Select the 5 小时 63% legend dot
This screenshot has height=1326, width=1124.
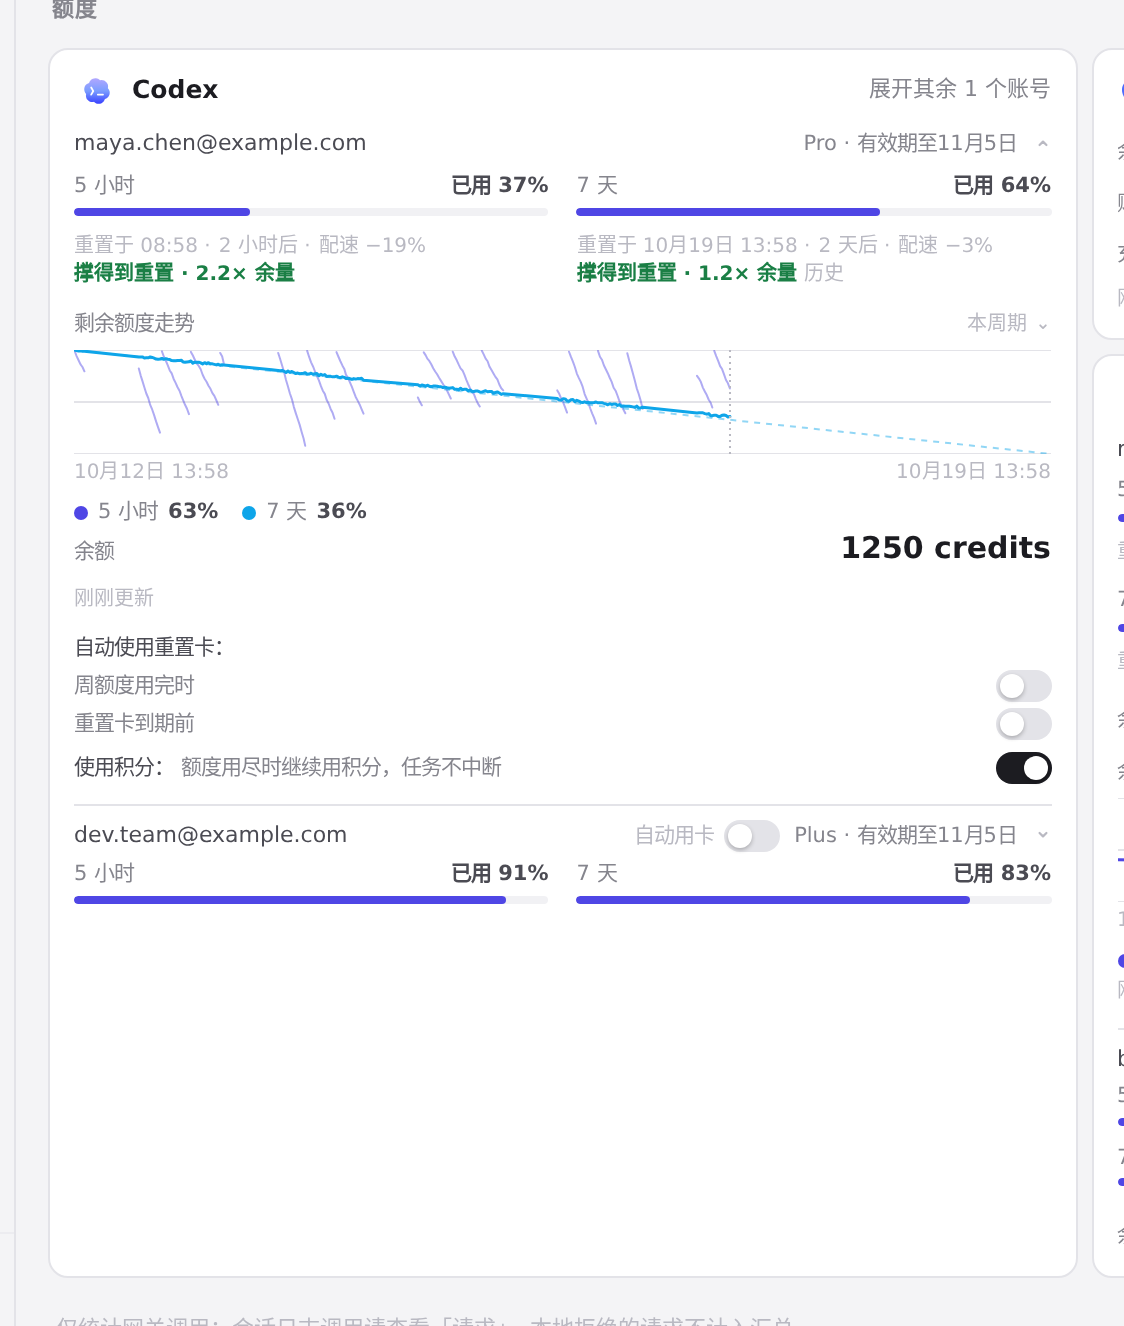[x=82, y=513]
